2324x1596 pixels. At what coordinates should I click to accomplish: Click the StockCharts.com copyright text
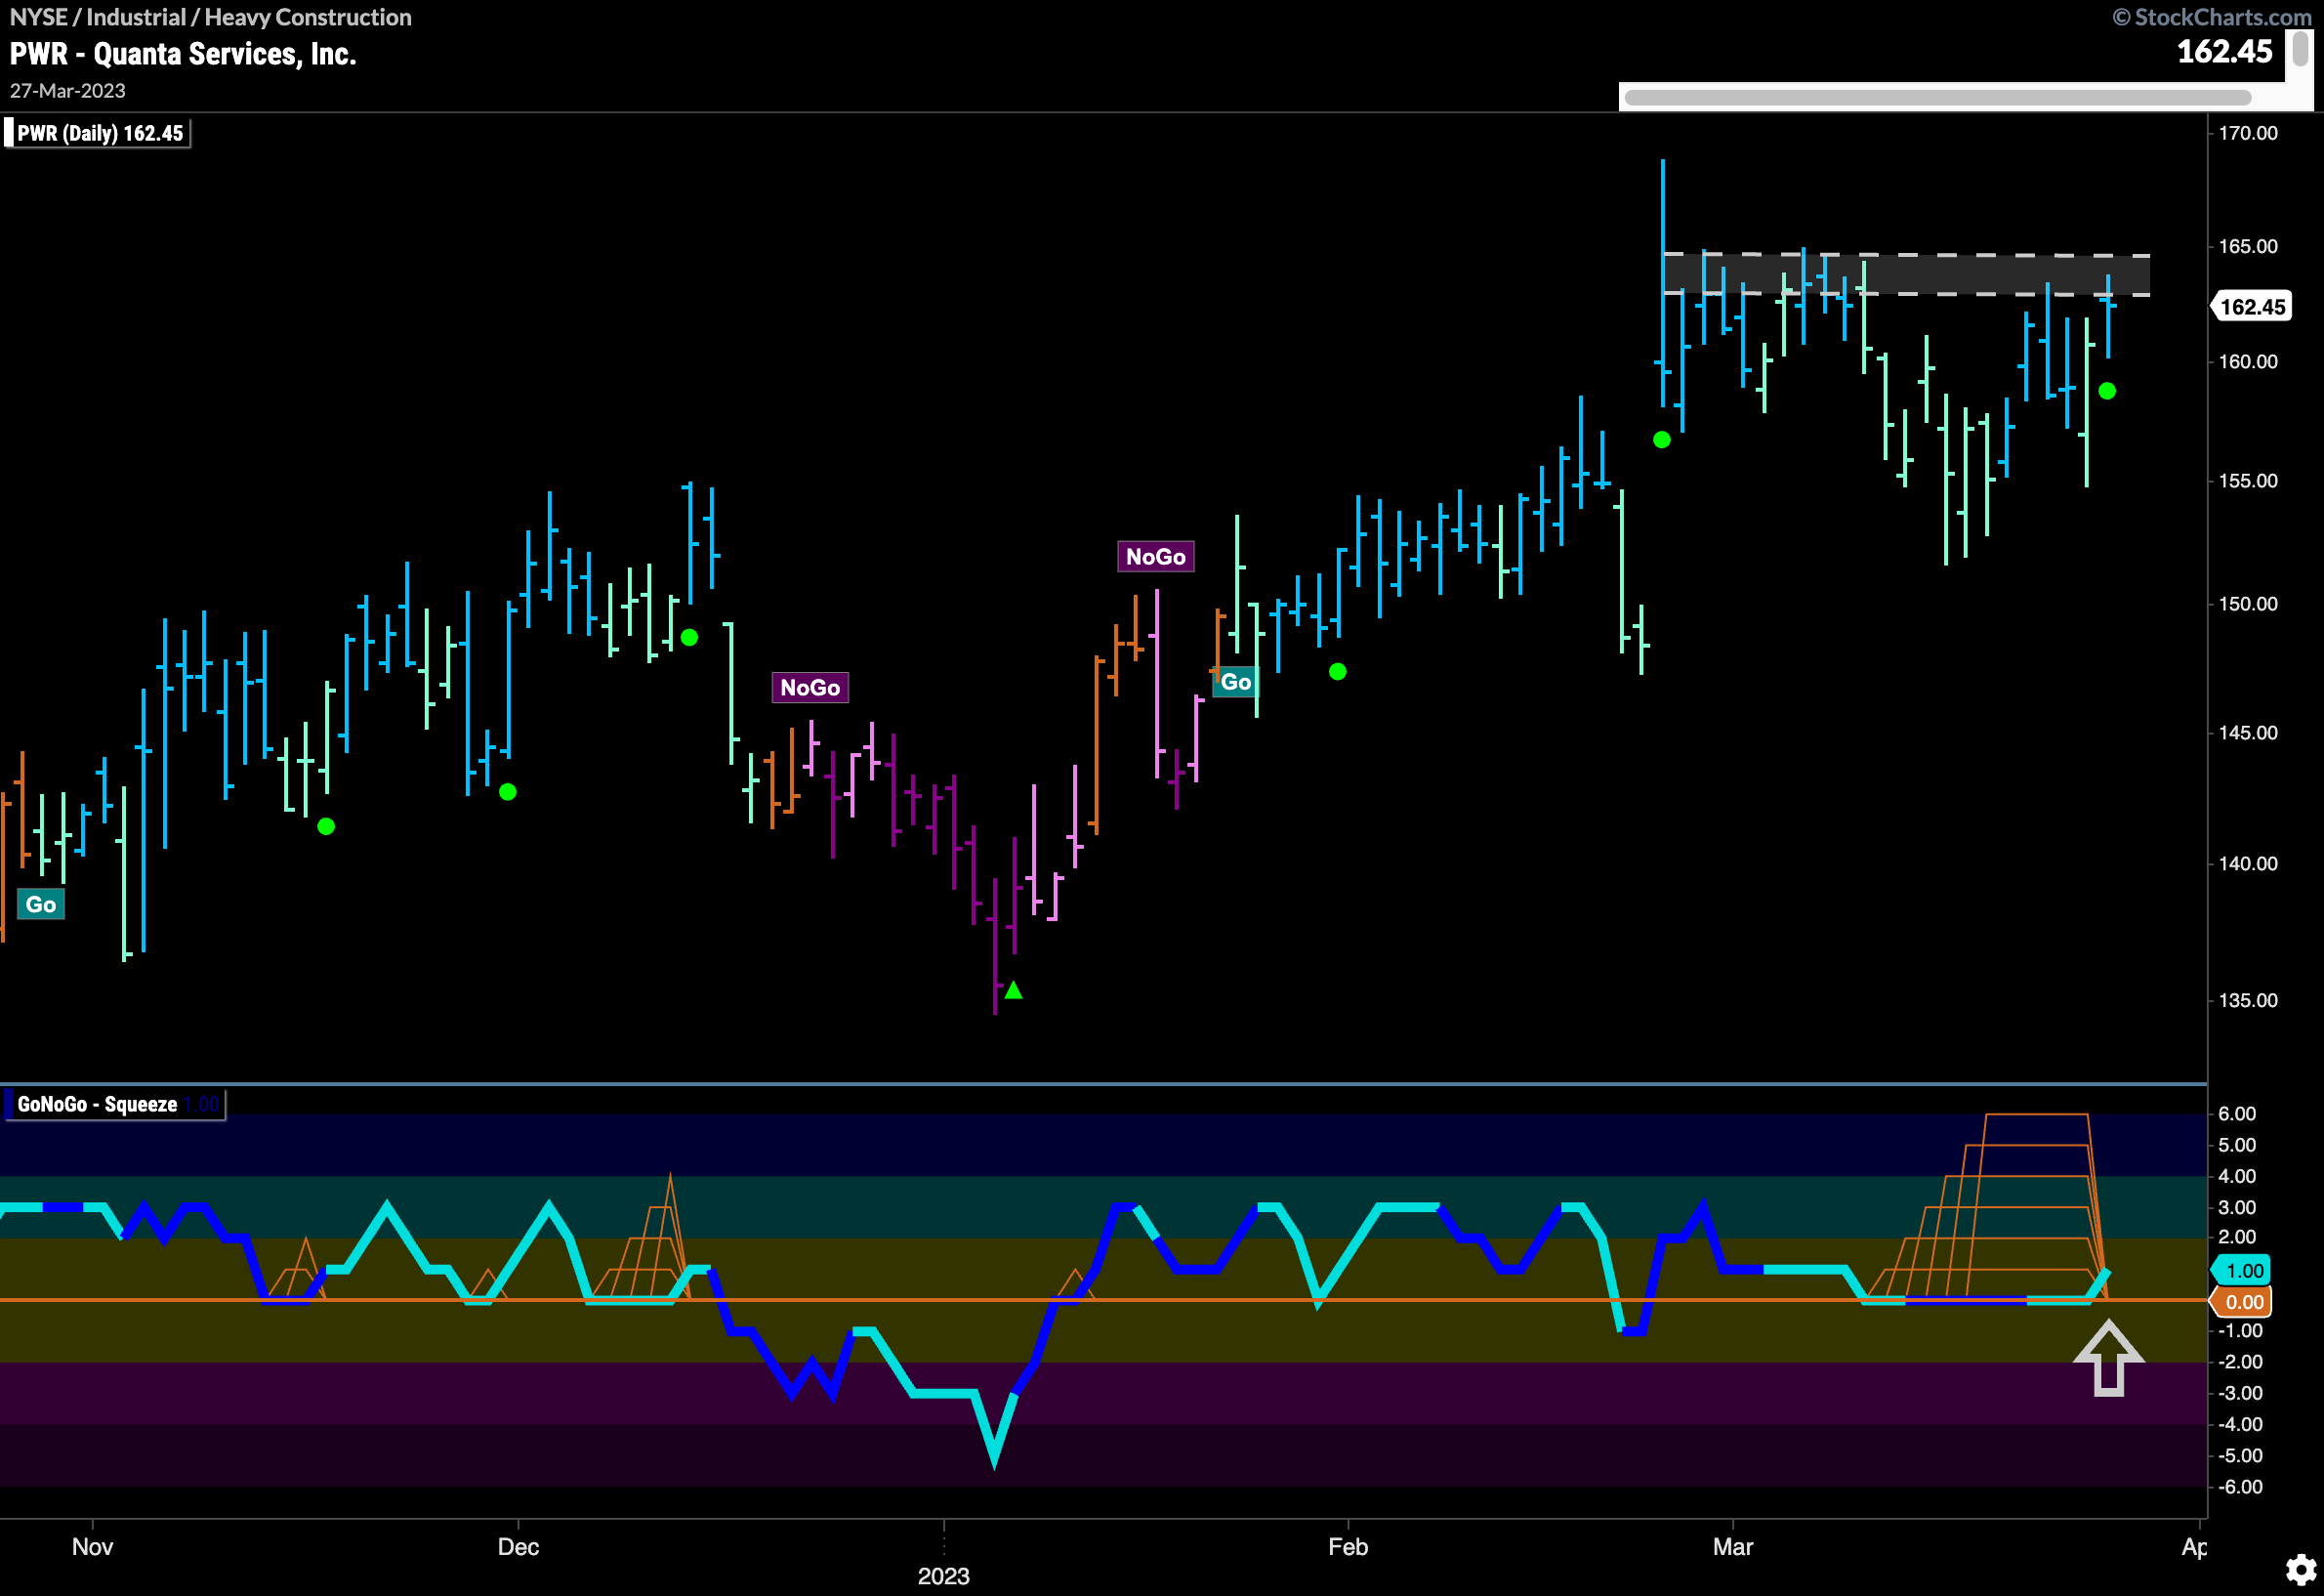coord(2211,17)
